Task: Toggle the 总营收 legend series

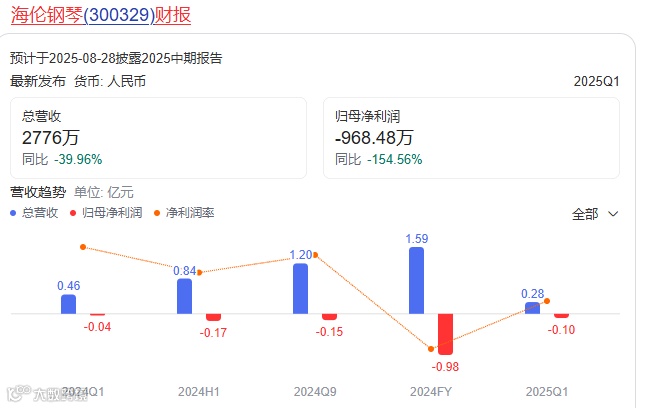Action: point(34,213)
